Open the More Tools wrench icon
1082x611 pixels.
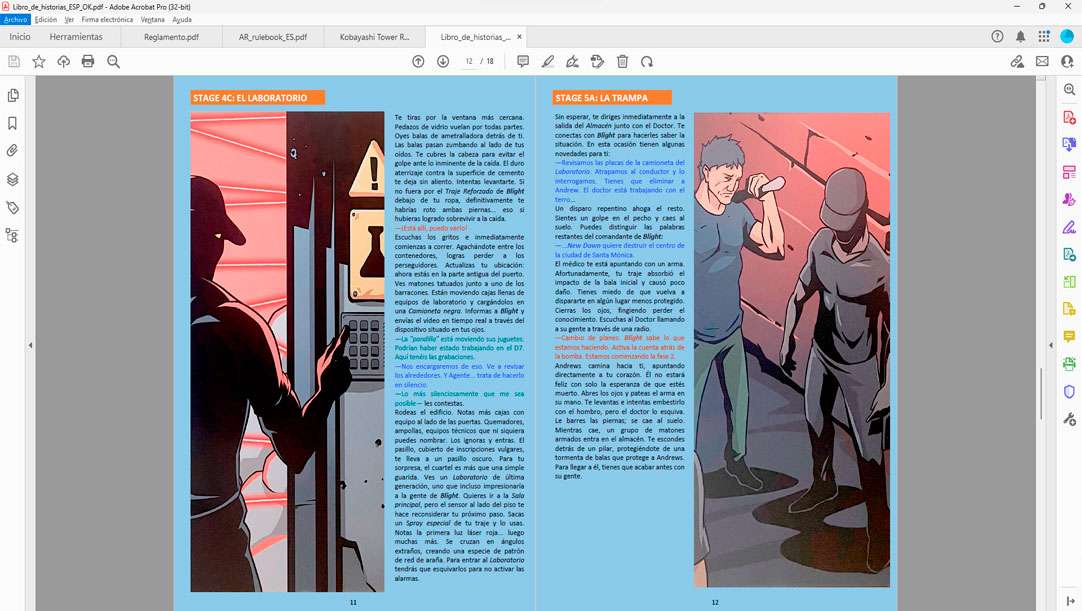coord(1069,419)
